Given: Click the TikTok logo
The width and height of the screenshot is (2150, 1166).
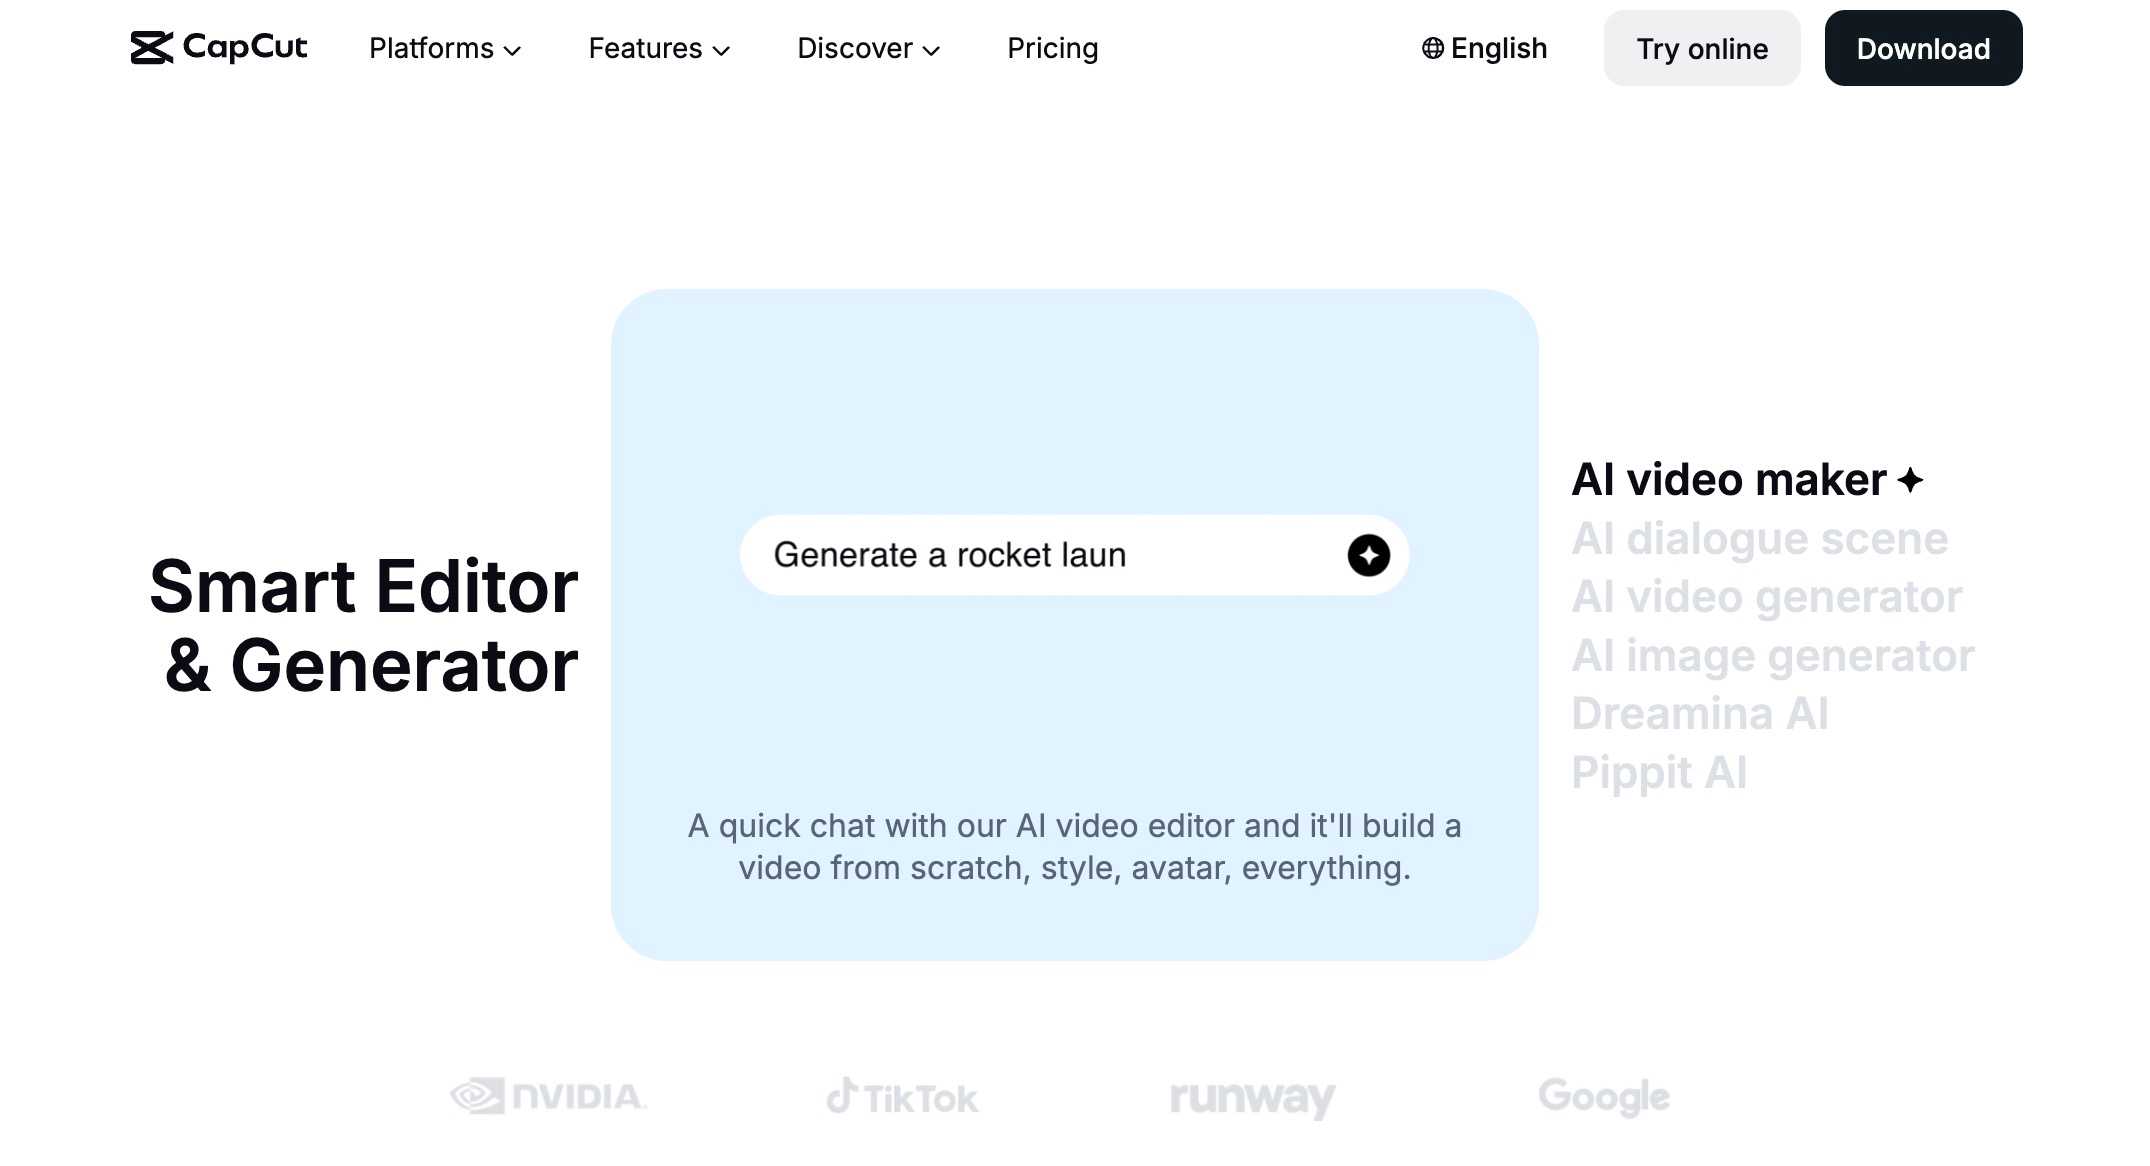Looking at the screenshot, I should click(901, 1096).
